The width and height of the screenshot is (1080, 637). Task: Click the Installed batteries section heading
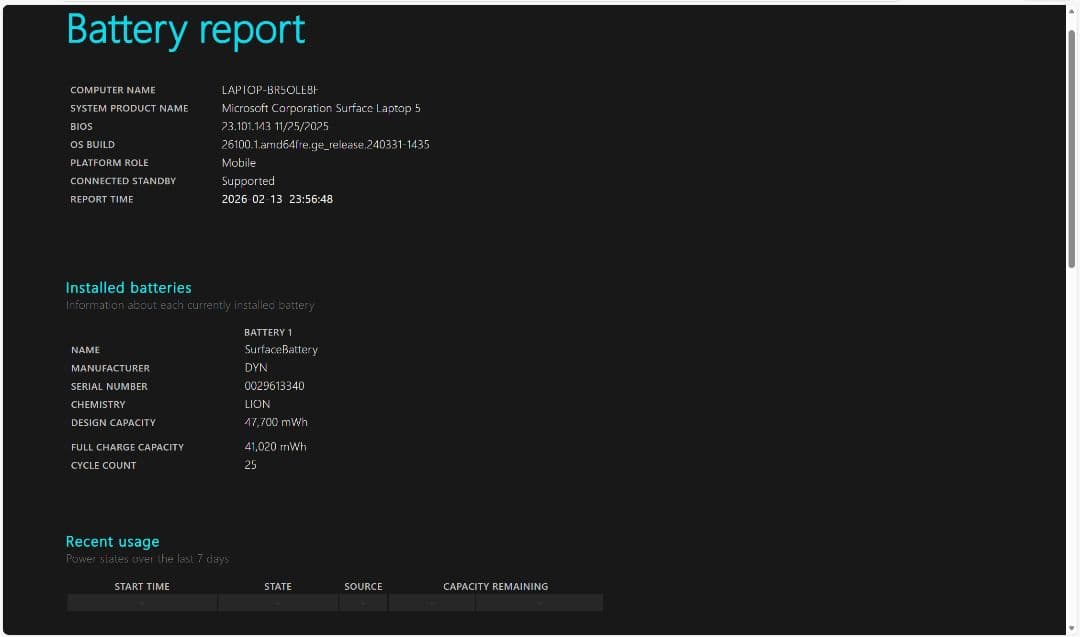pyautogui.click(x=128, y=288)
